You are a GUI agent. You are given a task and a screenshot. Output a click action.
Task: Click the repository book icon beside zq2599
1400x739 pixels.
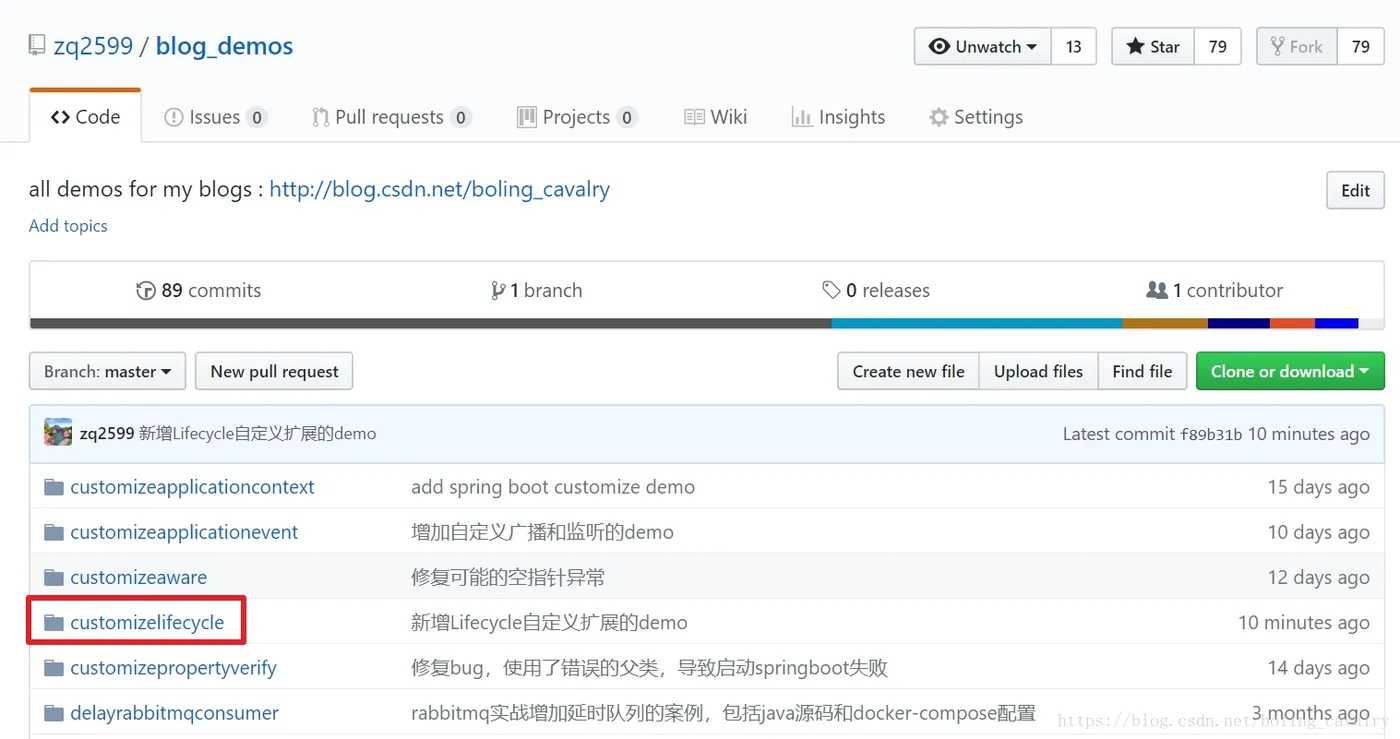pos(37,46)
